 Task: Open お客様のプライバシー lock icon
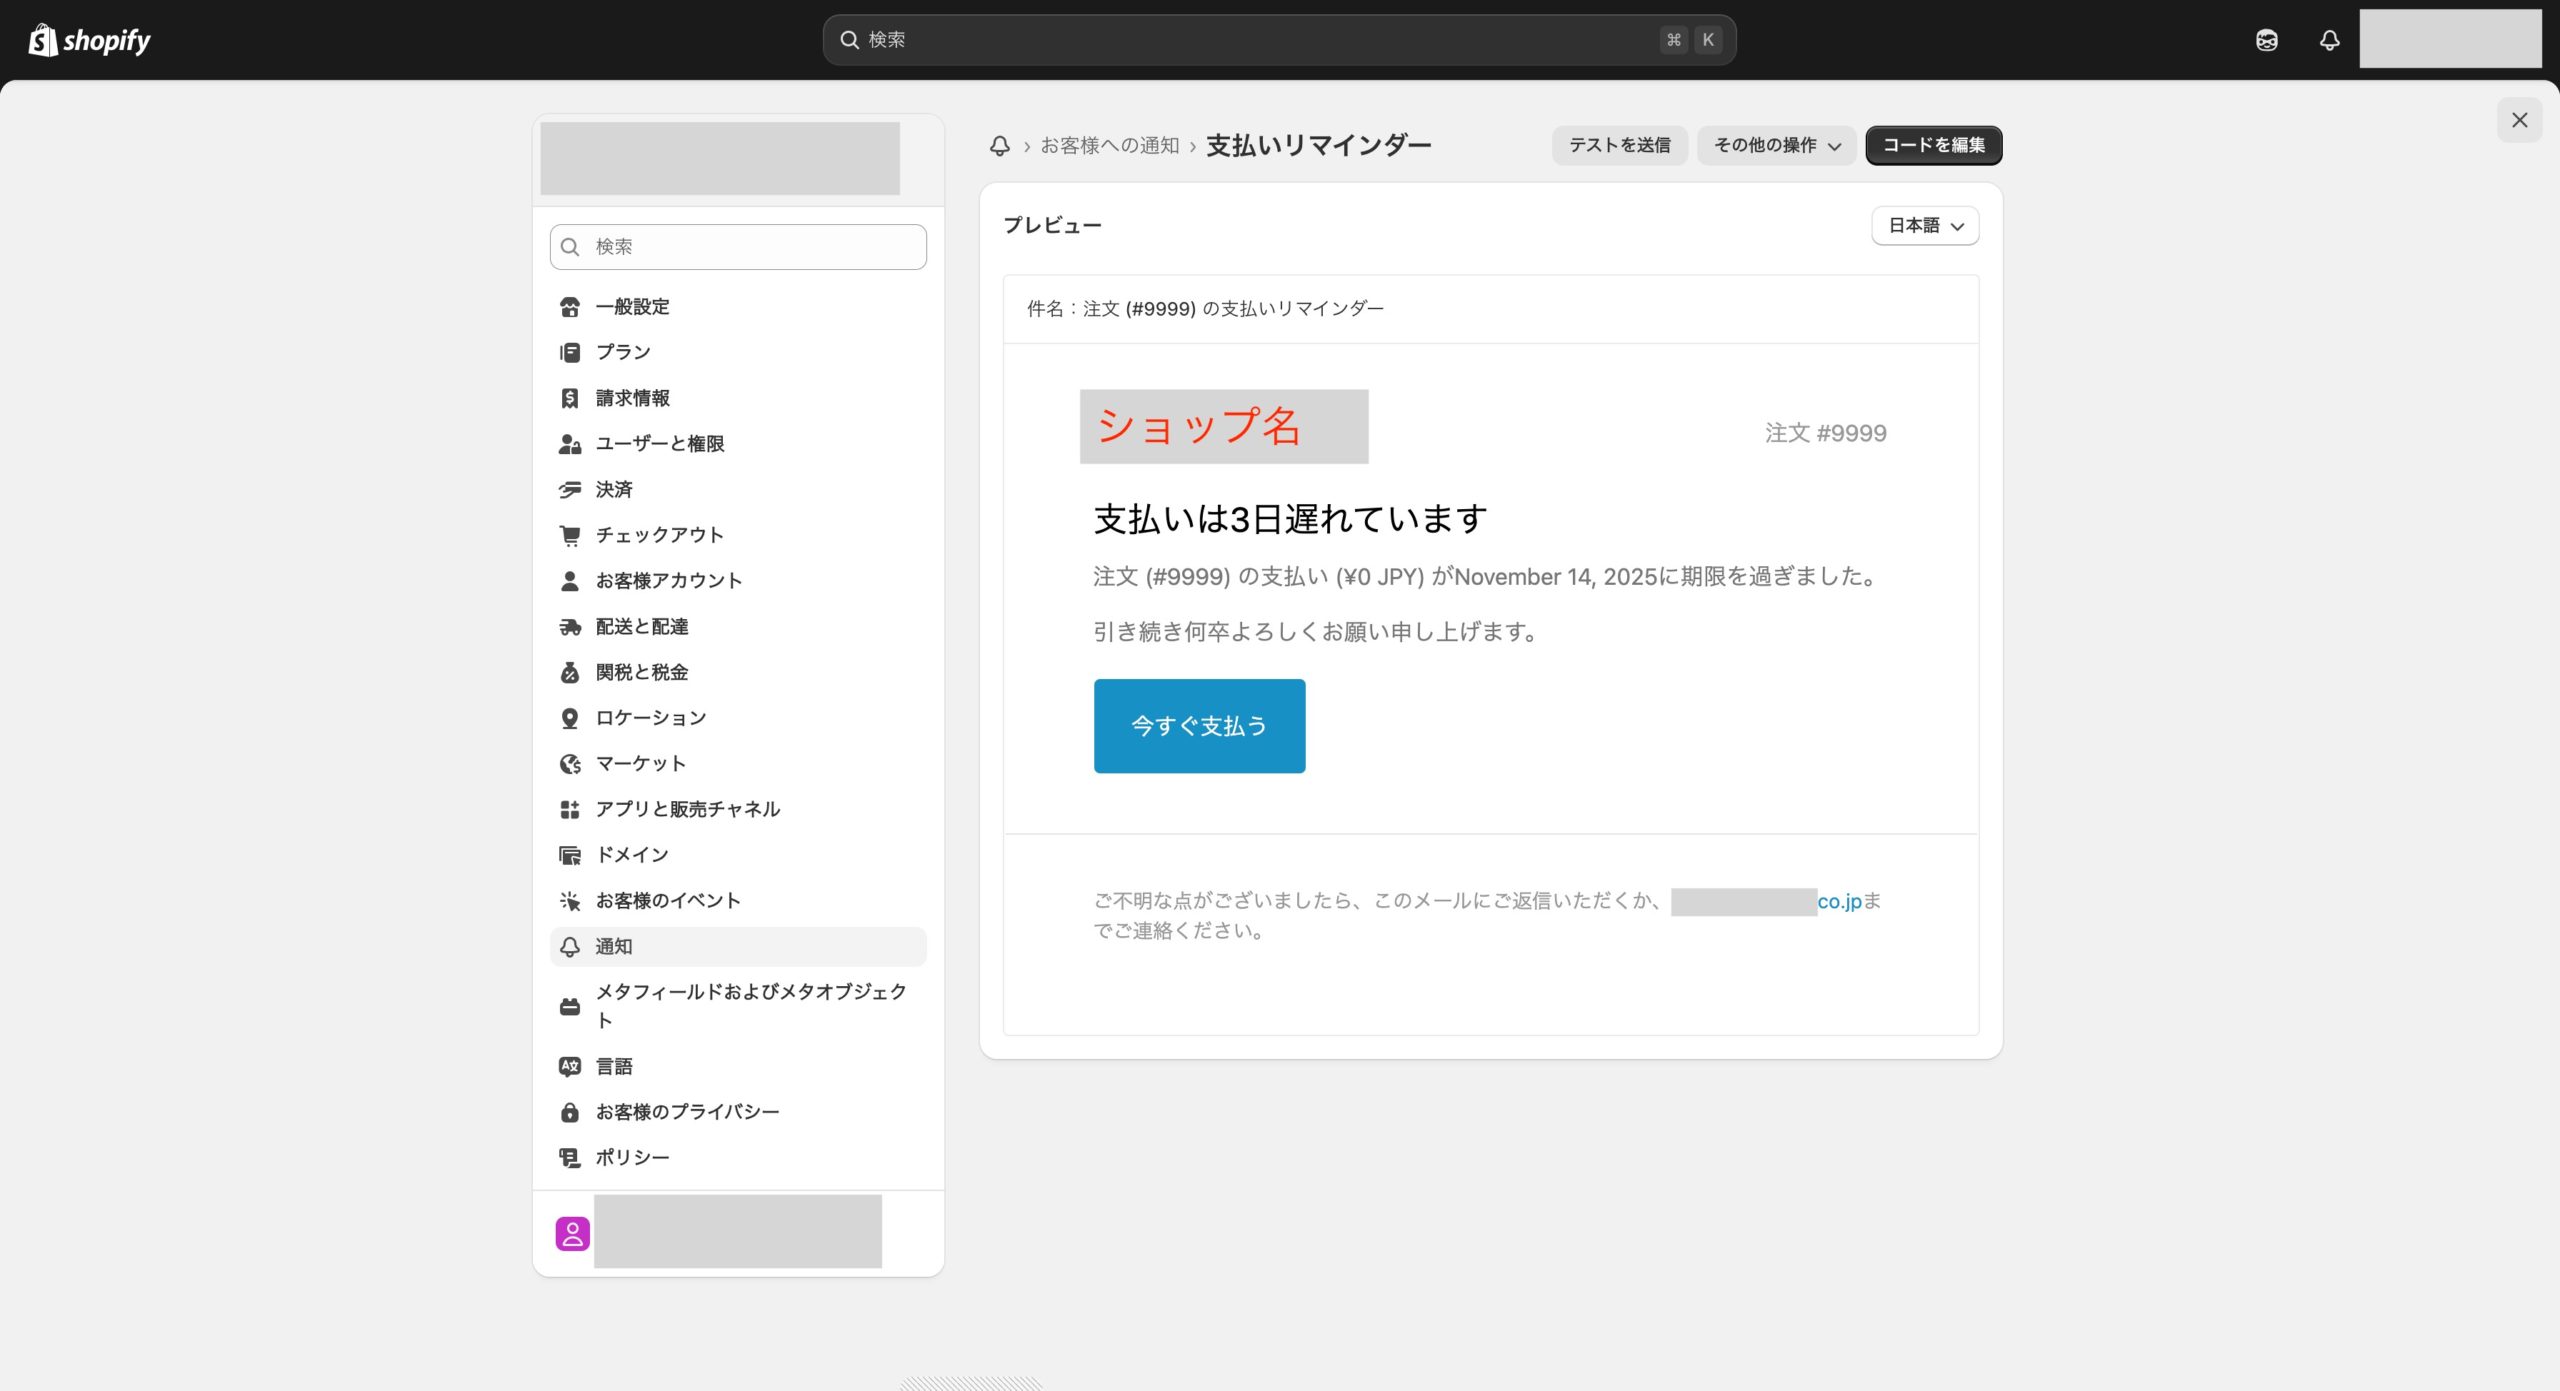(570, 1112)
